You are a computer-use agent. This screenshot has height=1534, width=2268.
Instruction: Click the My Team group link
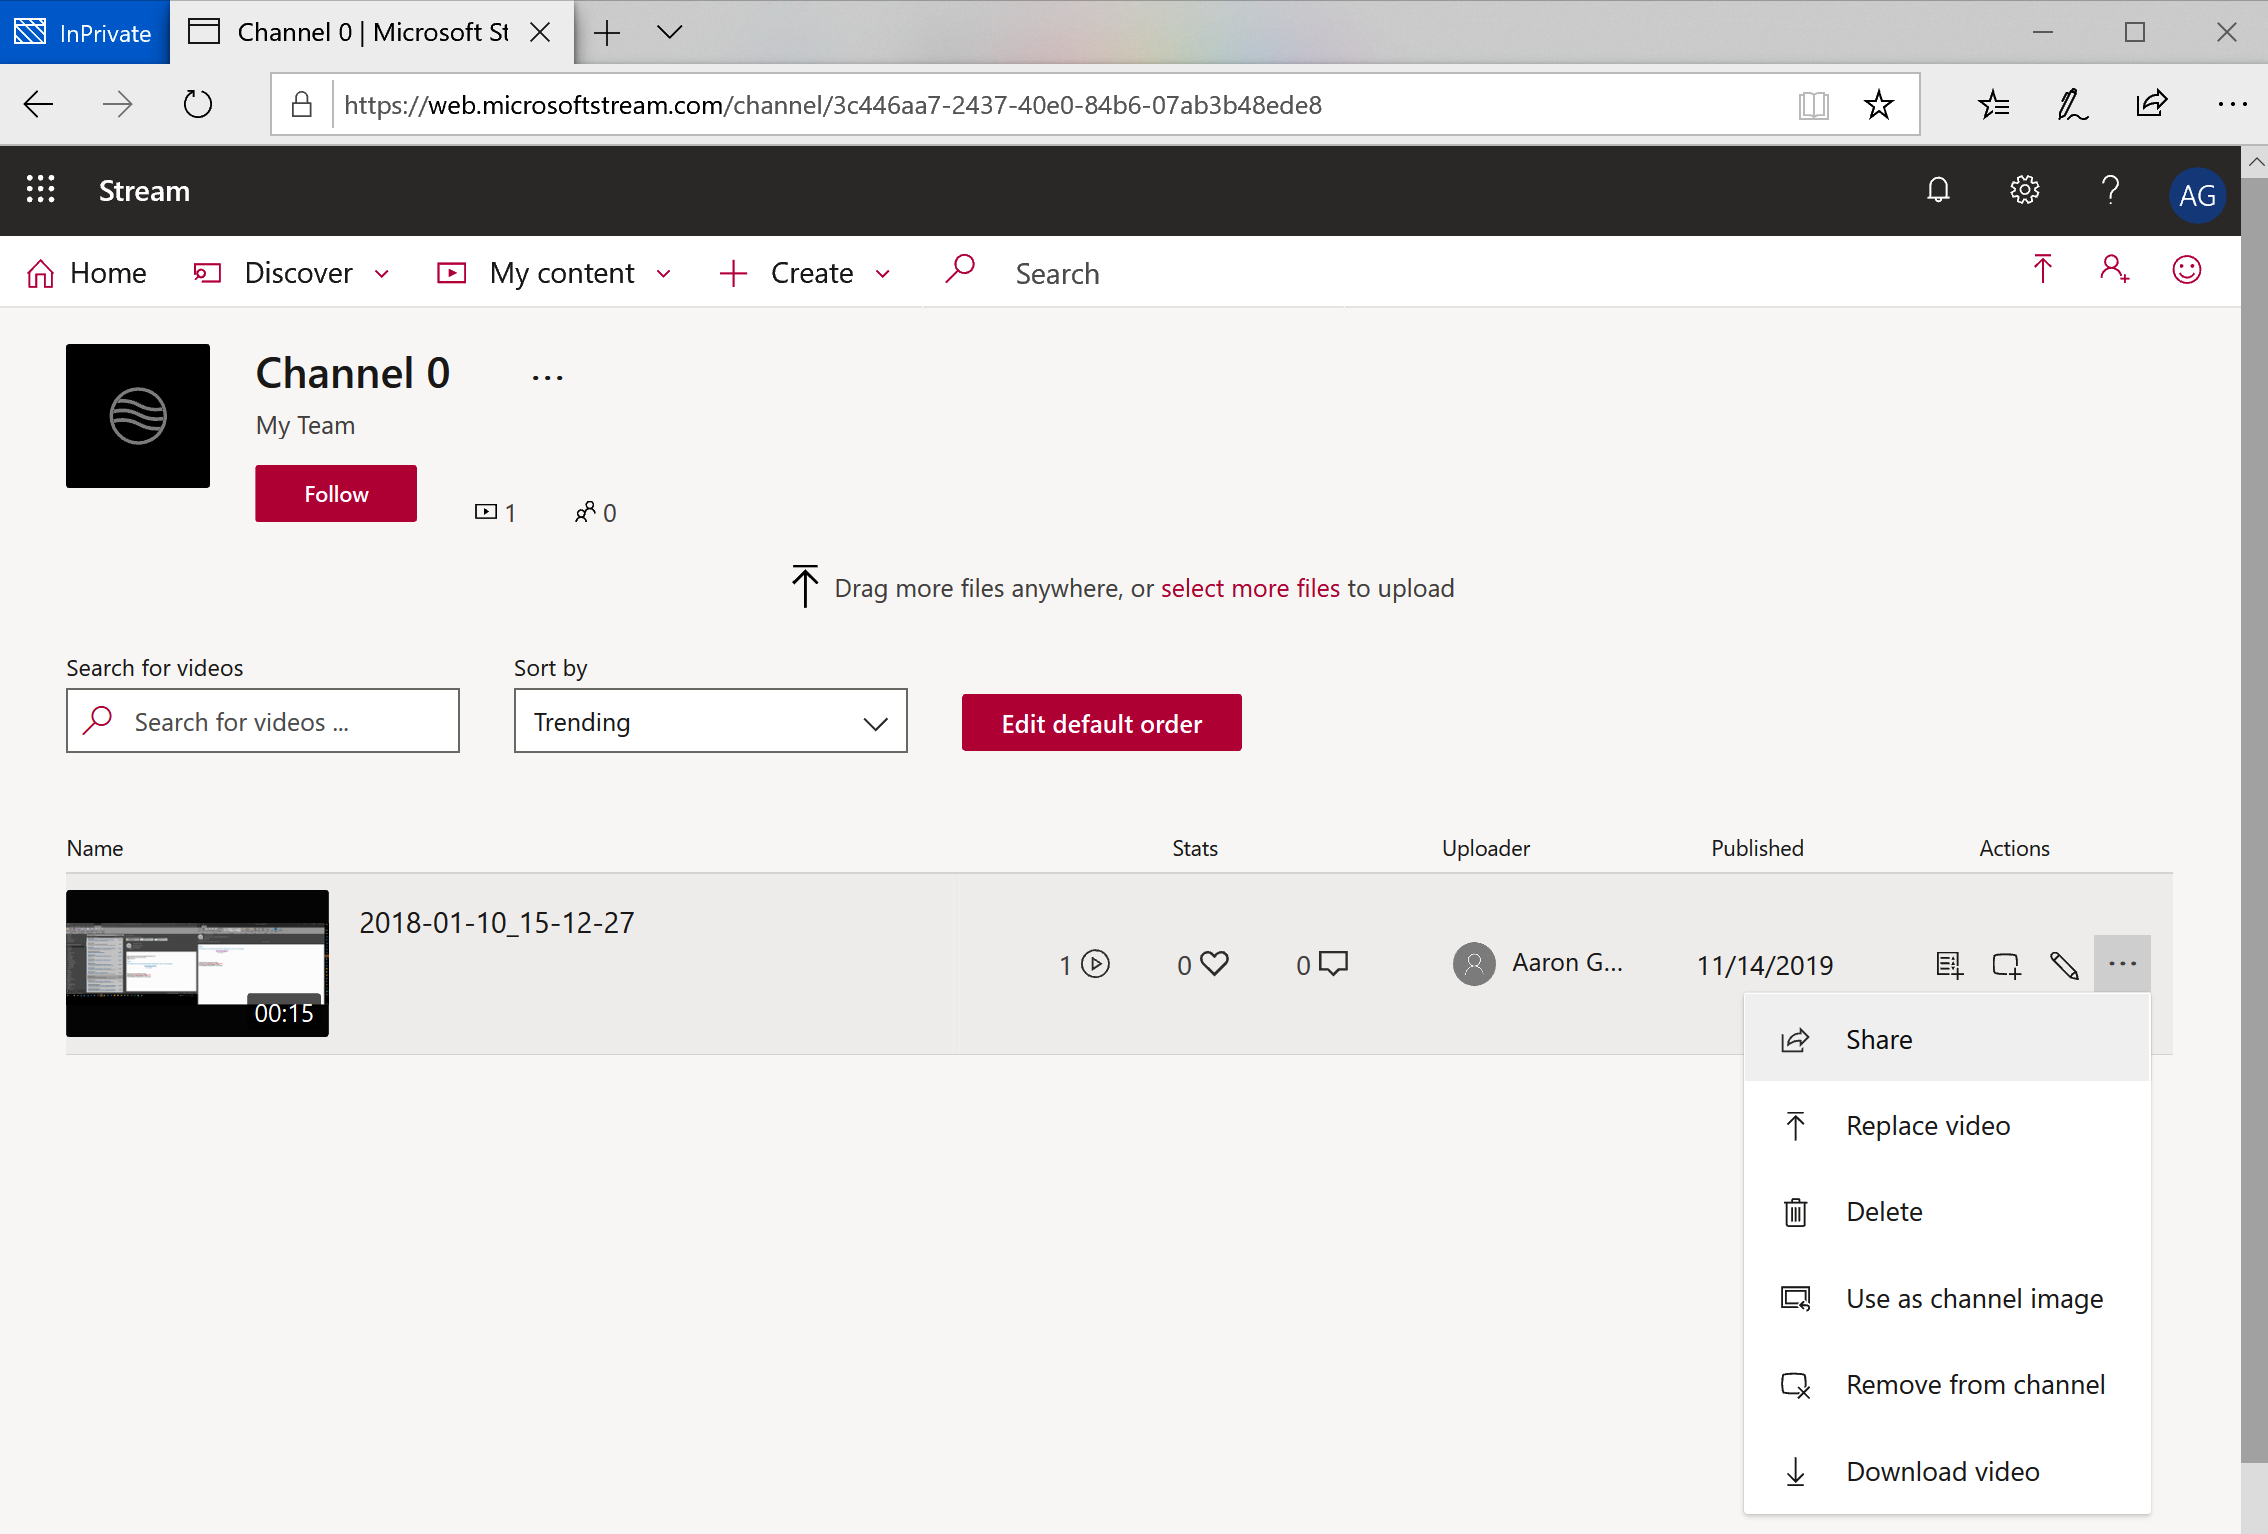(305, 425)
